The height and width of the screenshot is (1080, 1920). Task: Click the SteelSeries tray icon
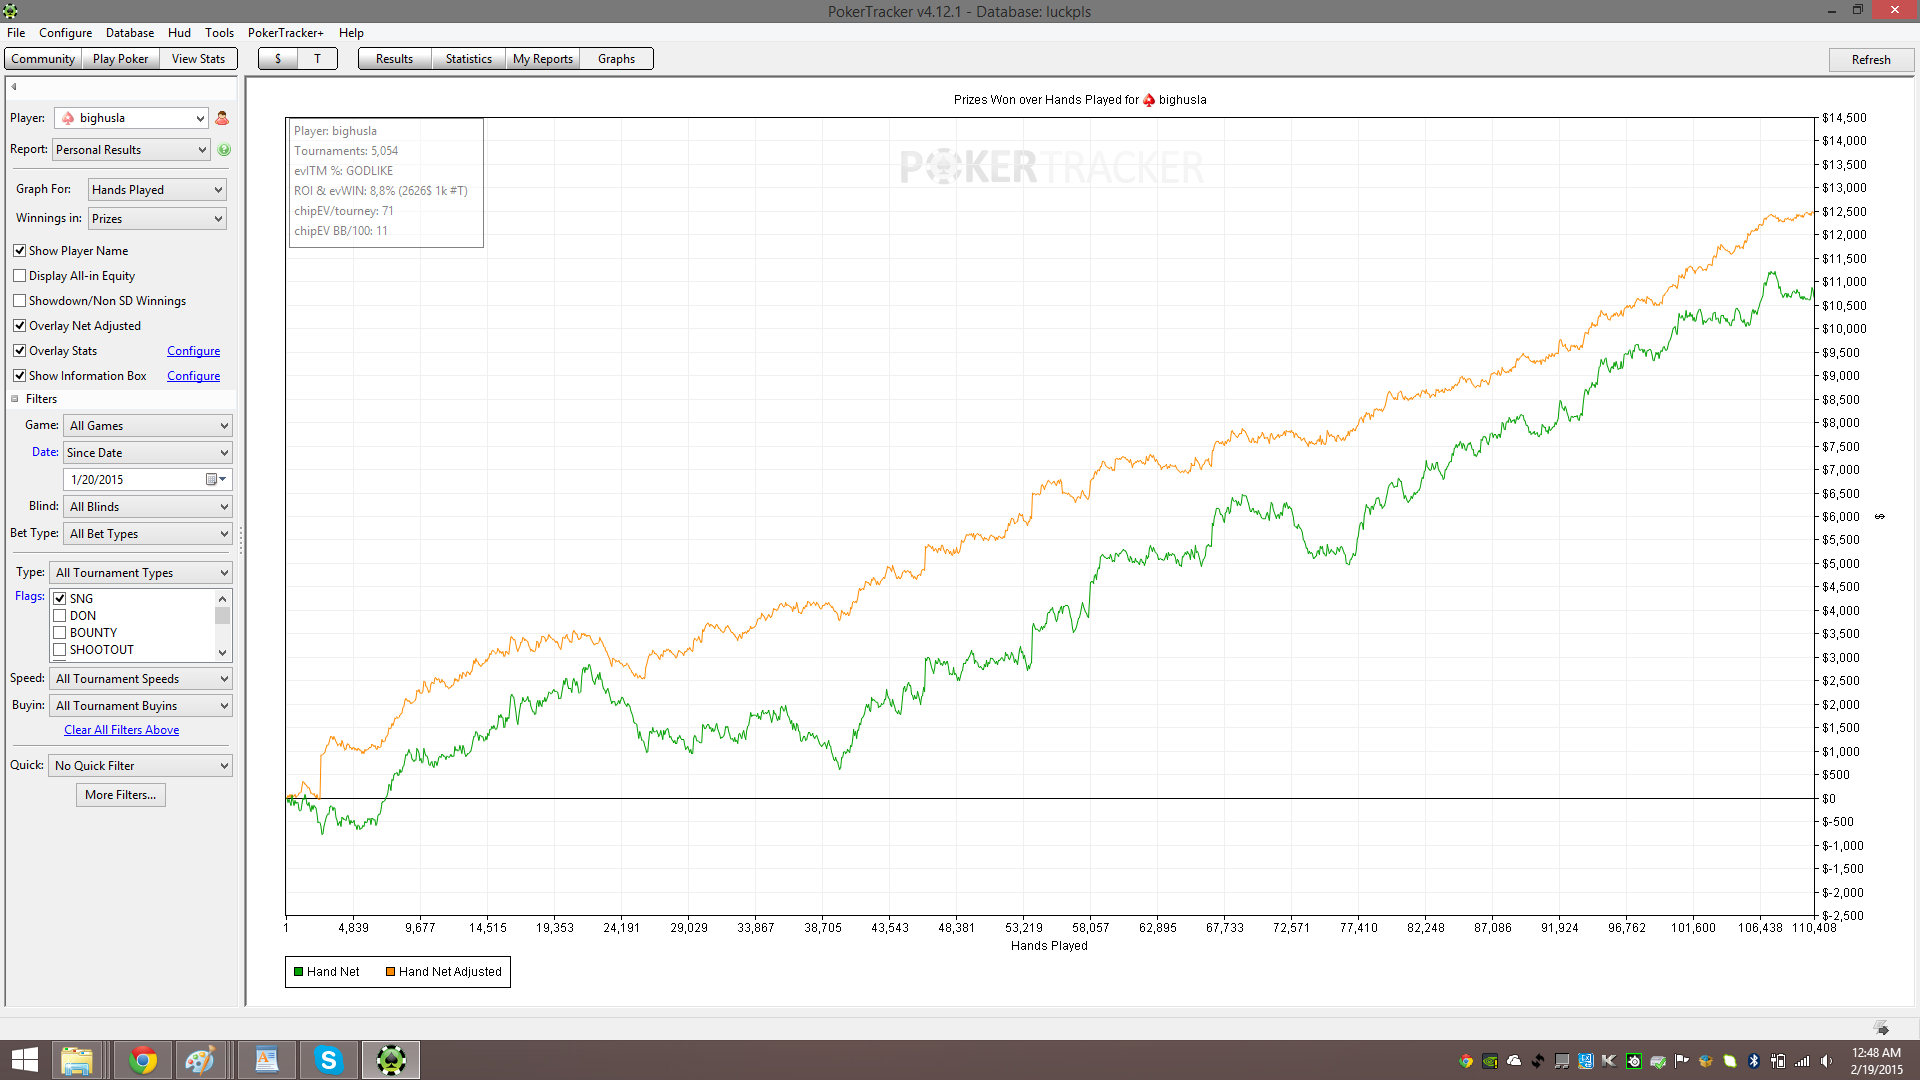pyautogui.click(x=1634, y=1061)
